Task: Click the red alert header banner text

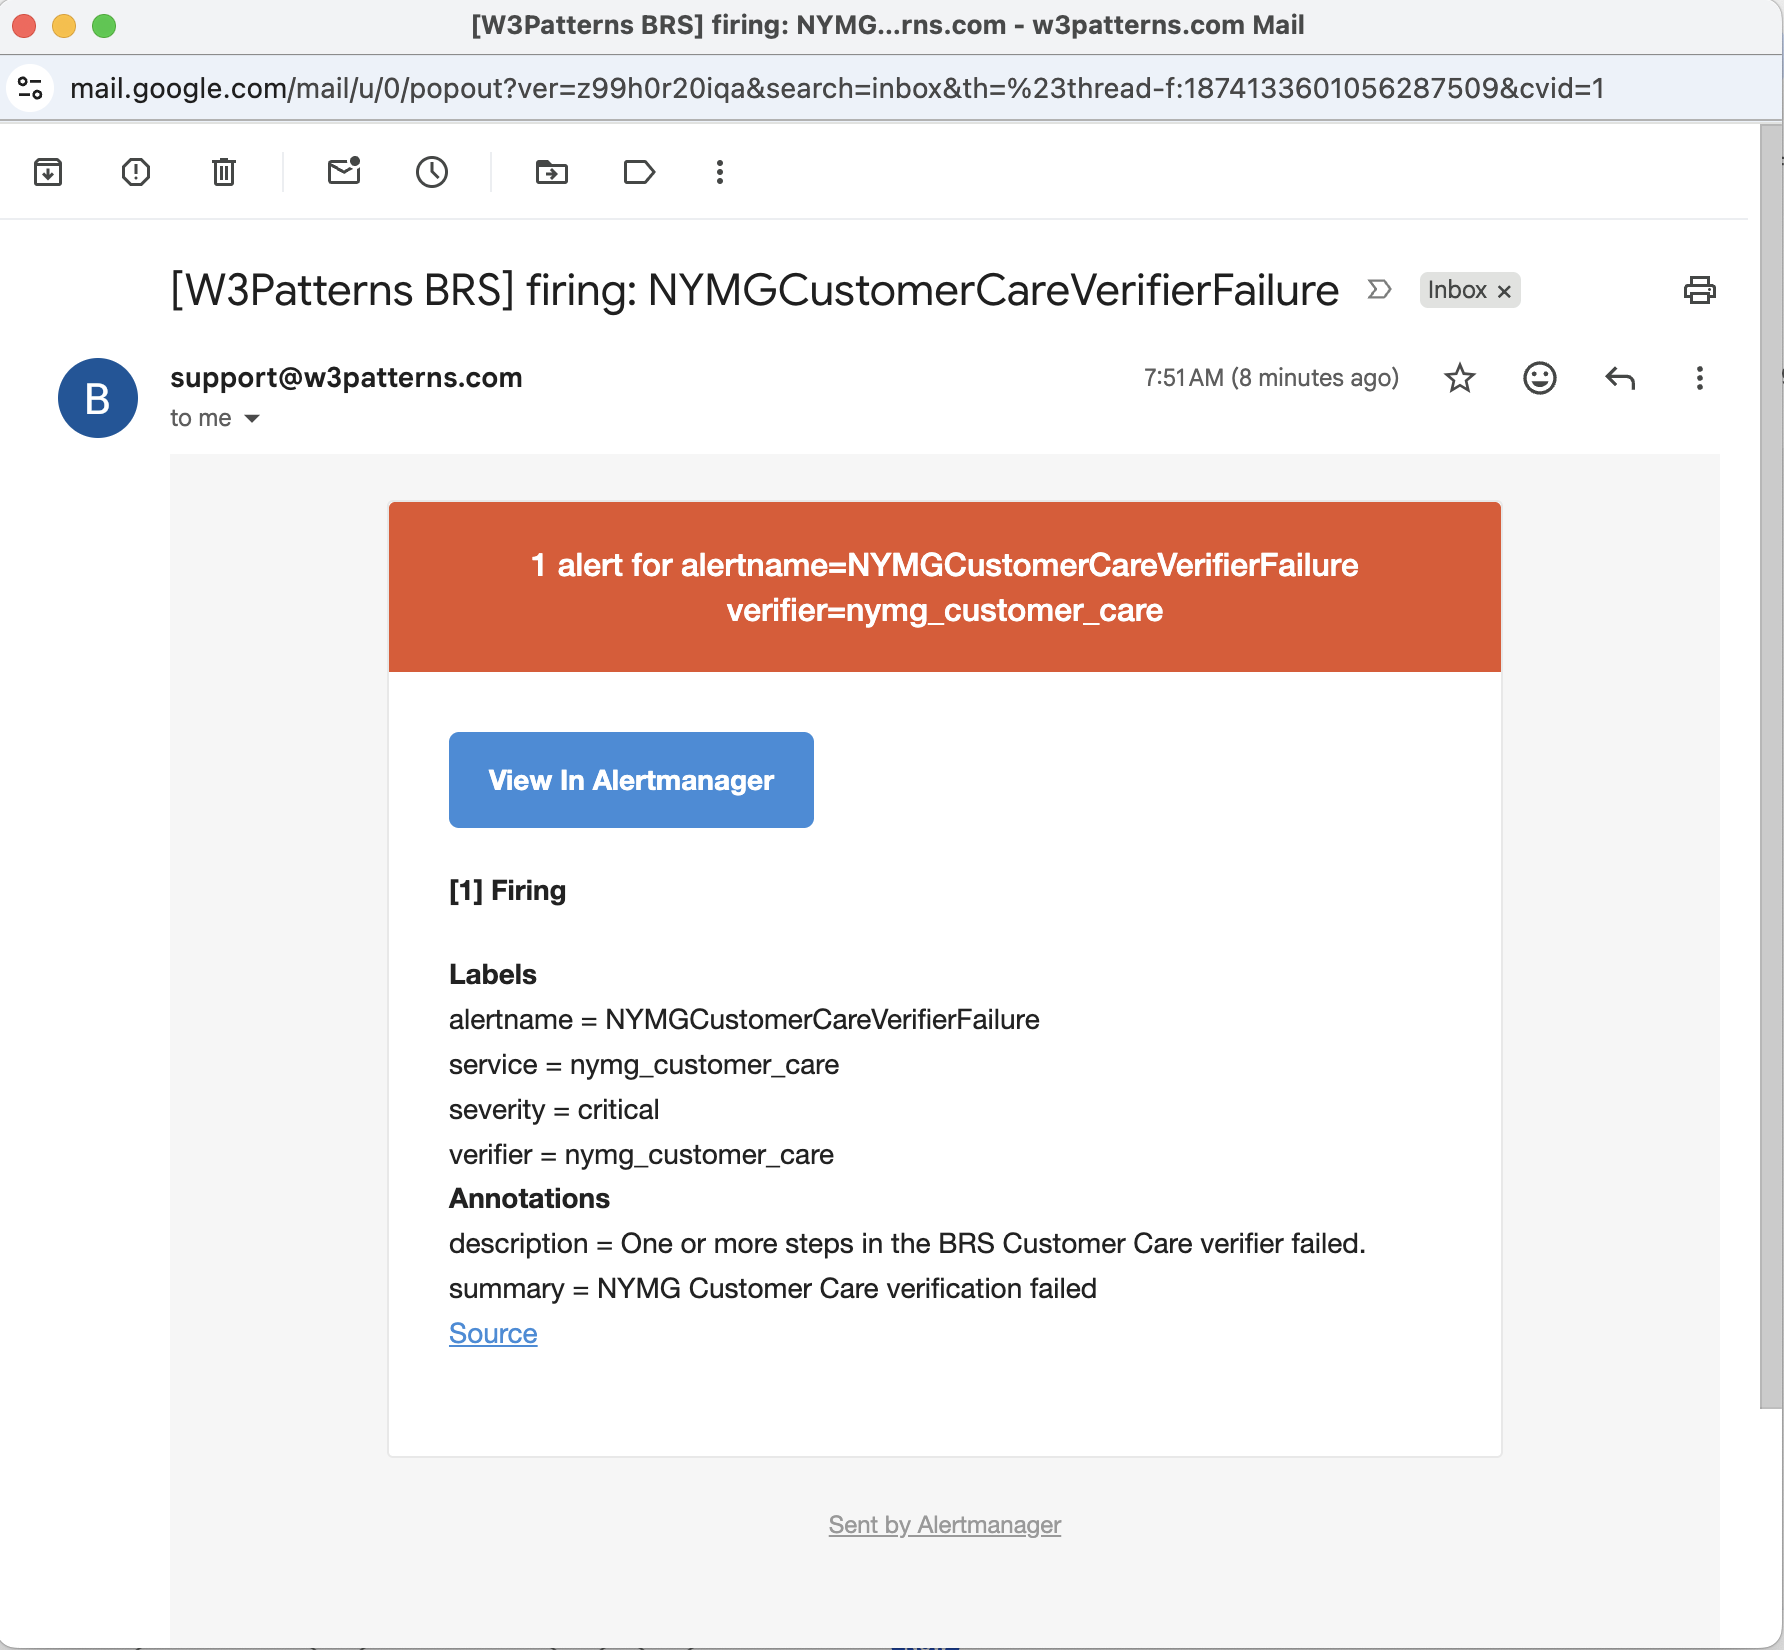Action: pos(945,587)
